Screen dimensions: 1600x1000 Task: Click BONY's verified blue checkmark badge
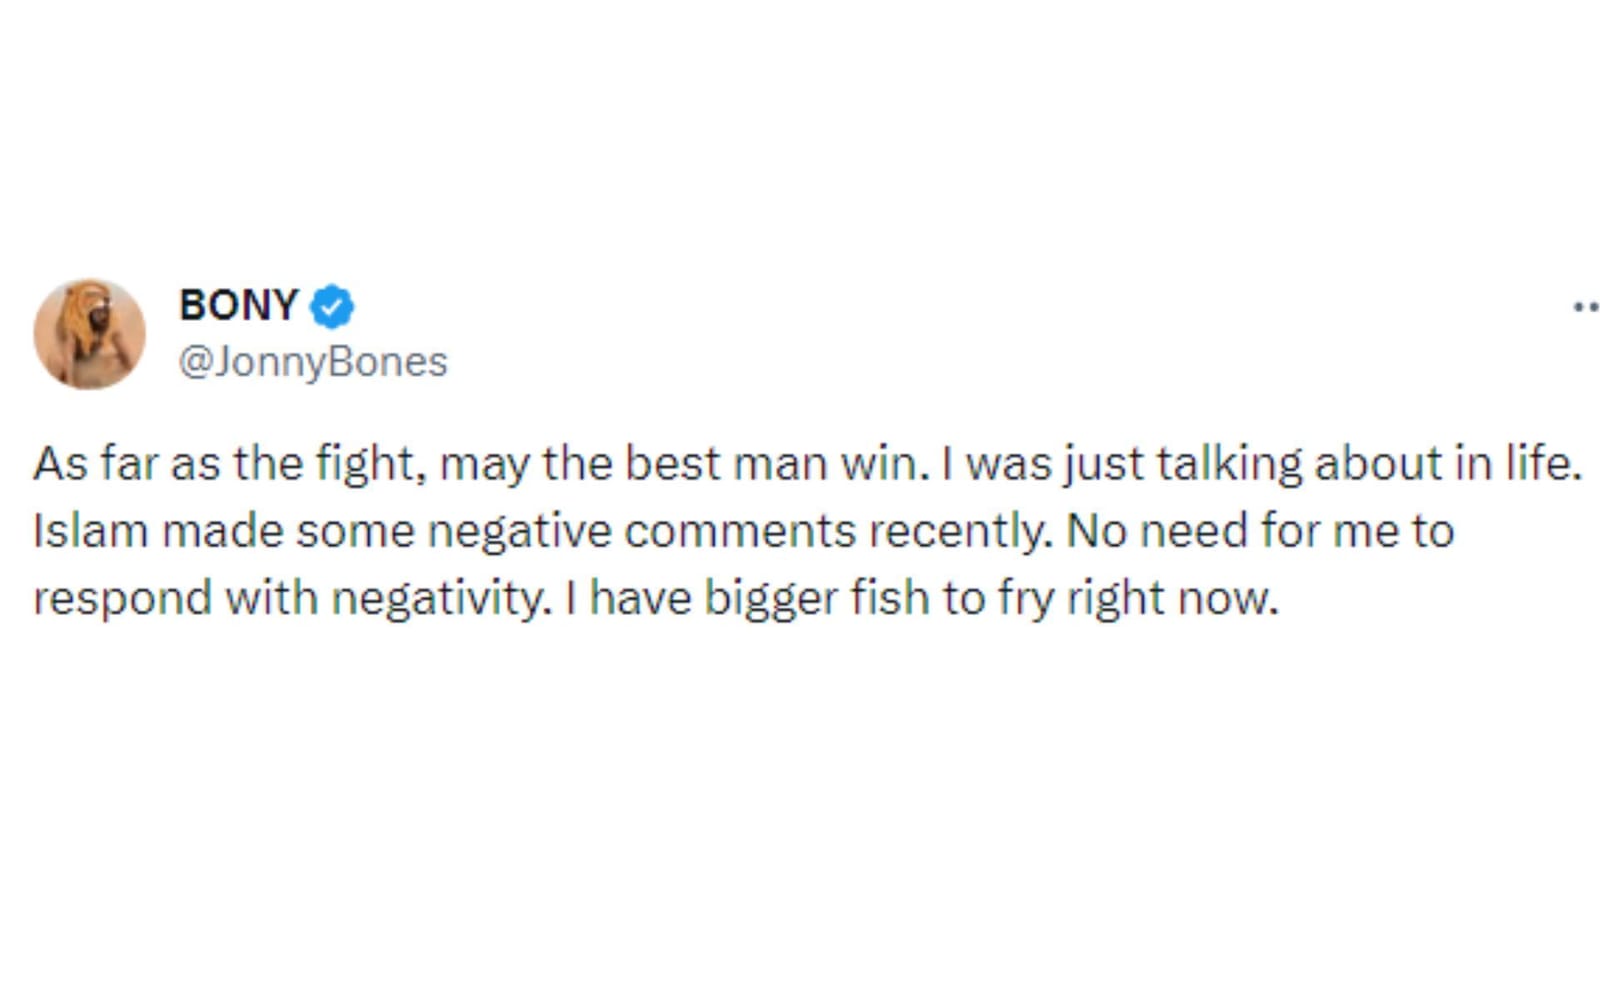[330, 307]
